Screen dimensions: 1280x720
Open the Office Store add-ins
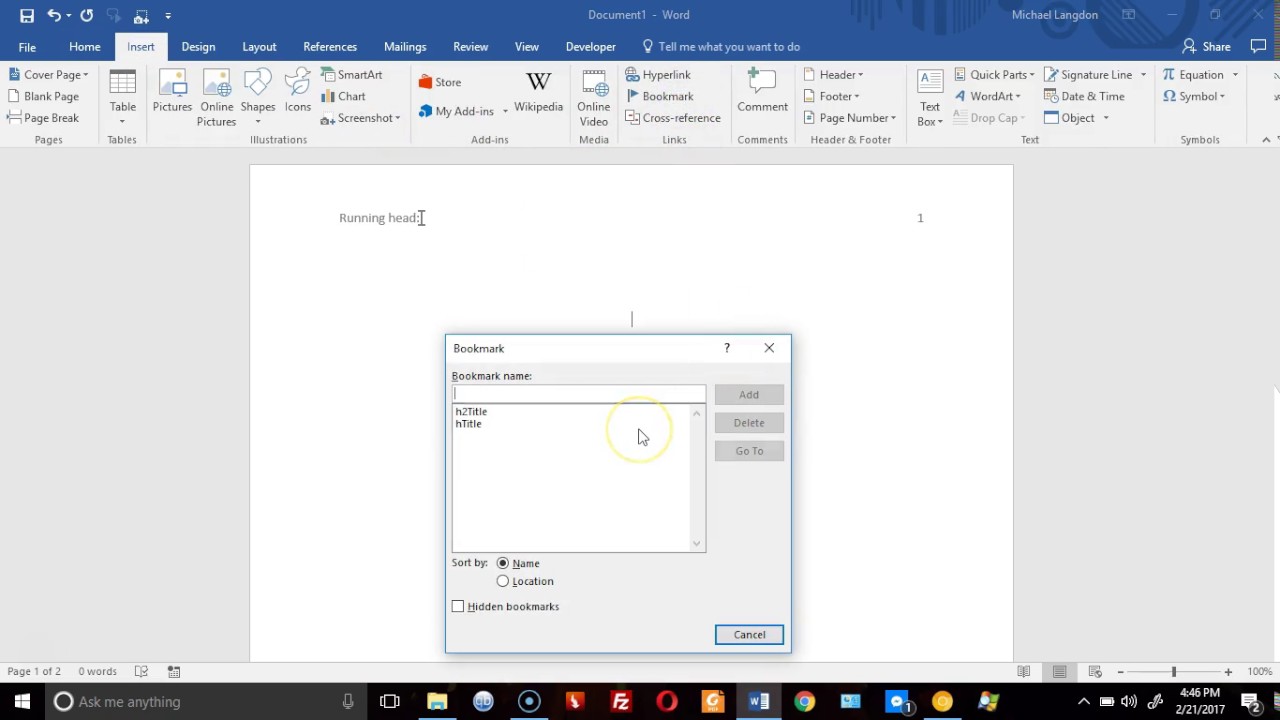click(x=440, y=82)
